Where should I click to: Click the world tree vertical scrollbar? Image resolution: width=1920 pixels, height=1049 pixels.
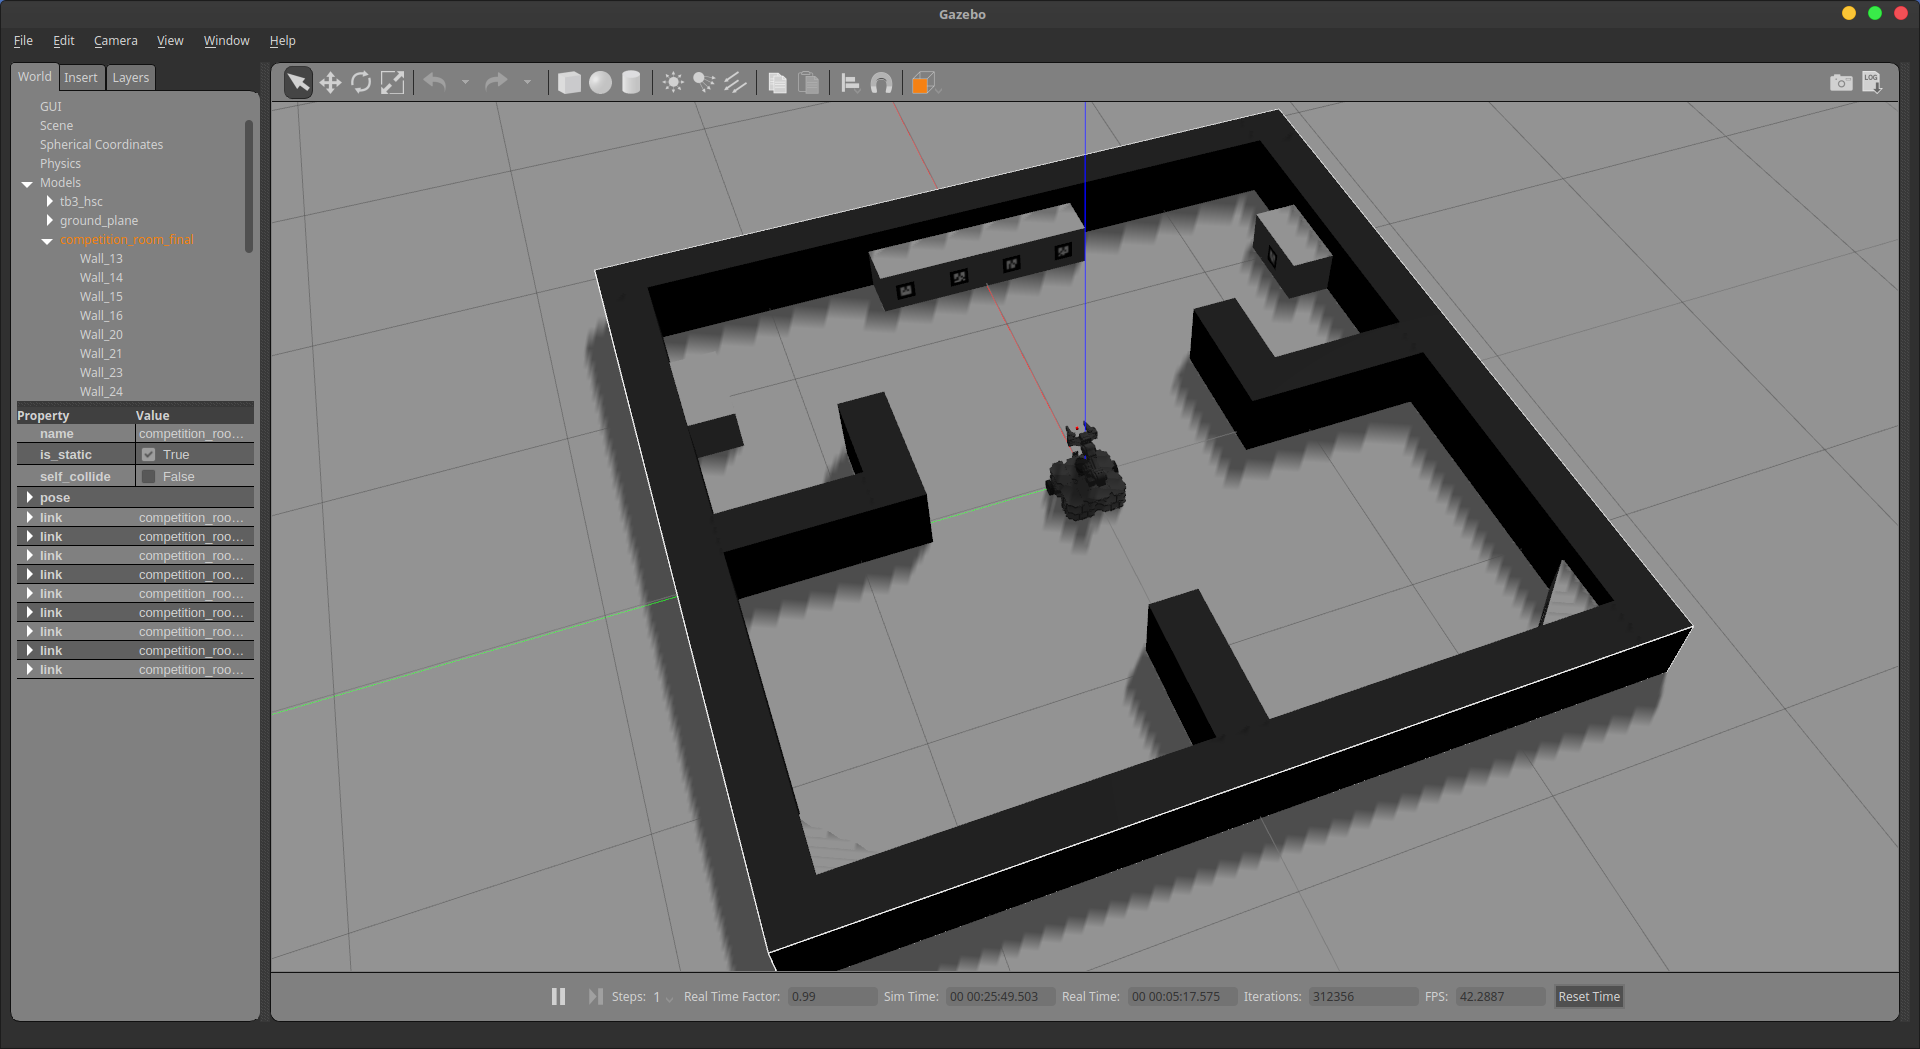click(249, 186)
